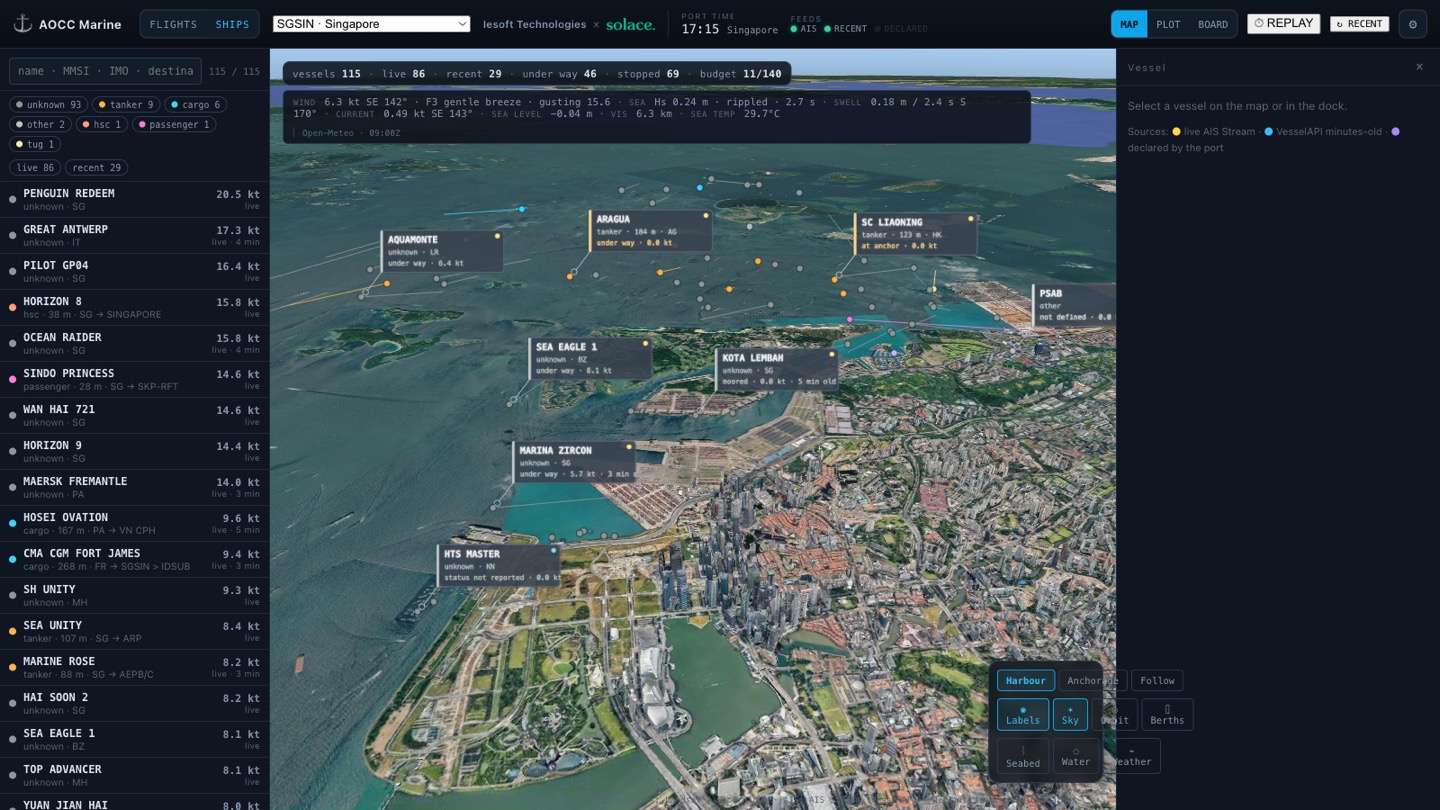Image resolution: width=1440 pixels, height=810 pixels.
Task: Toggle the Weather overlay
Action: pyautogui.click(x=1131, y=756)
